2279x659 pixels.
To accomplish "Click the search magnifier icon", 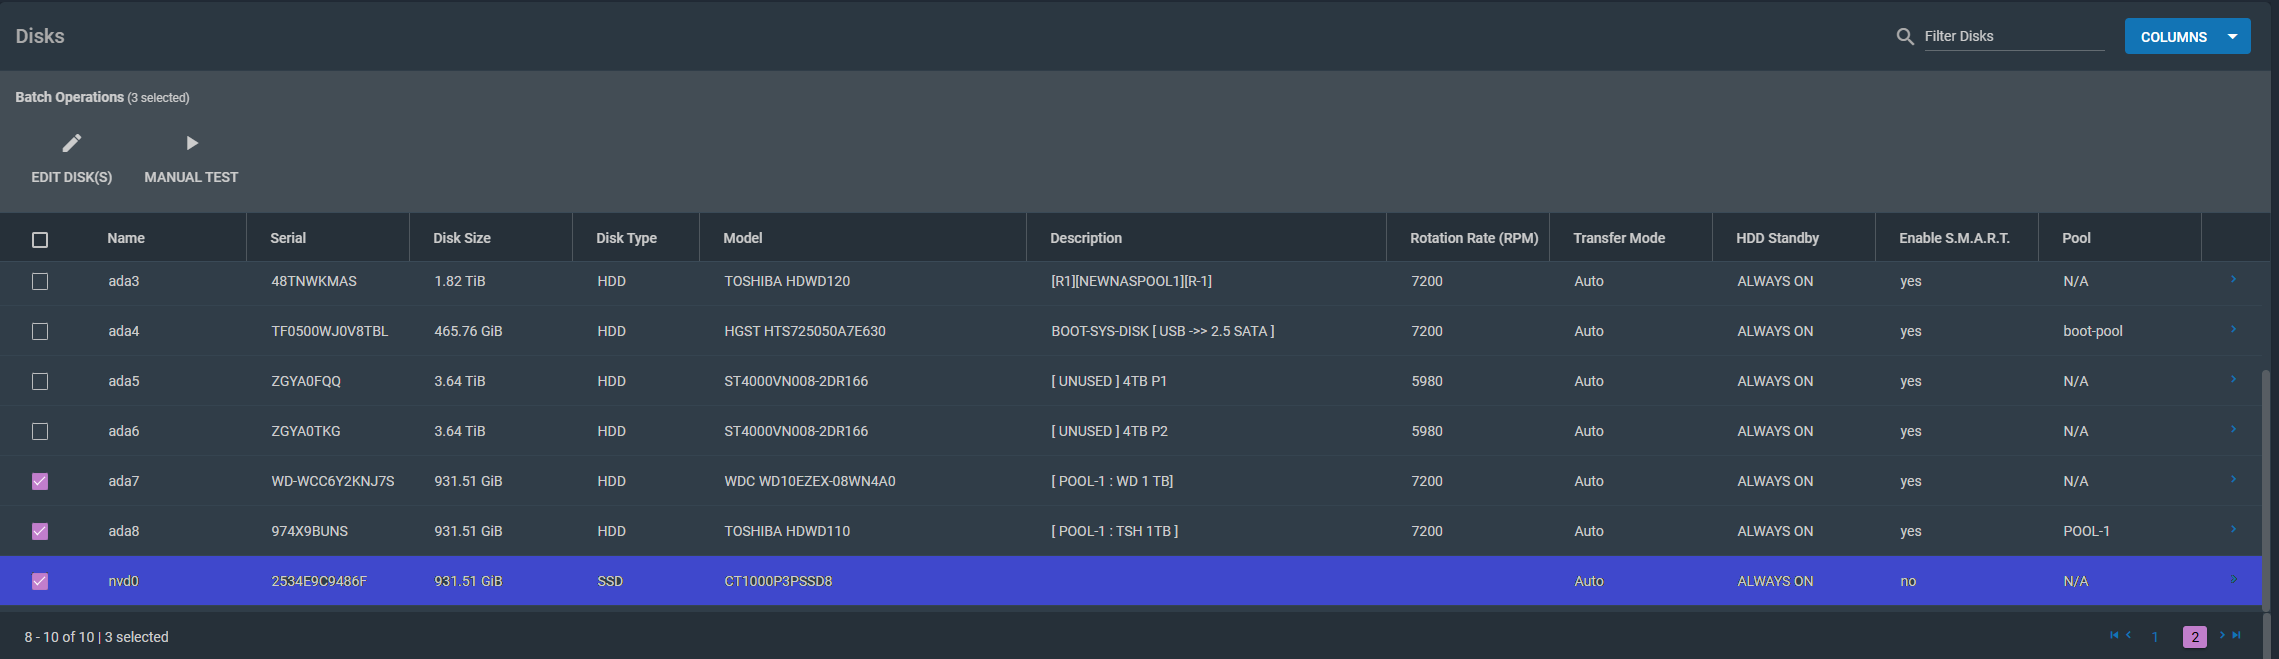I will [1905, 37].
